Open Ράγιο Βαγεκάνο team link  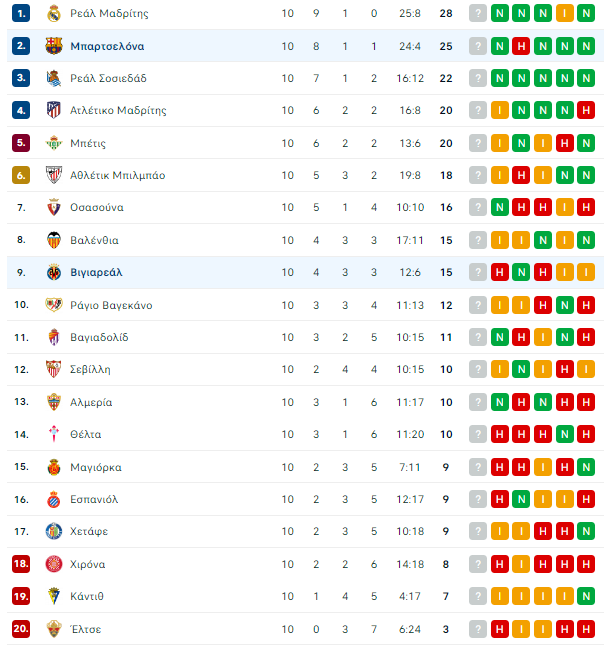[111, 306]
